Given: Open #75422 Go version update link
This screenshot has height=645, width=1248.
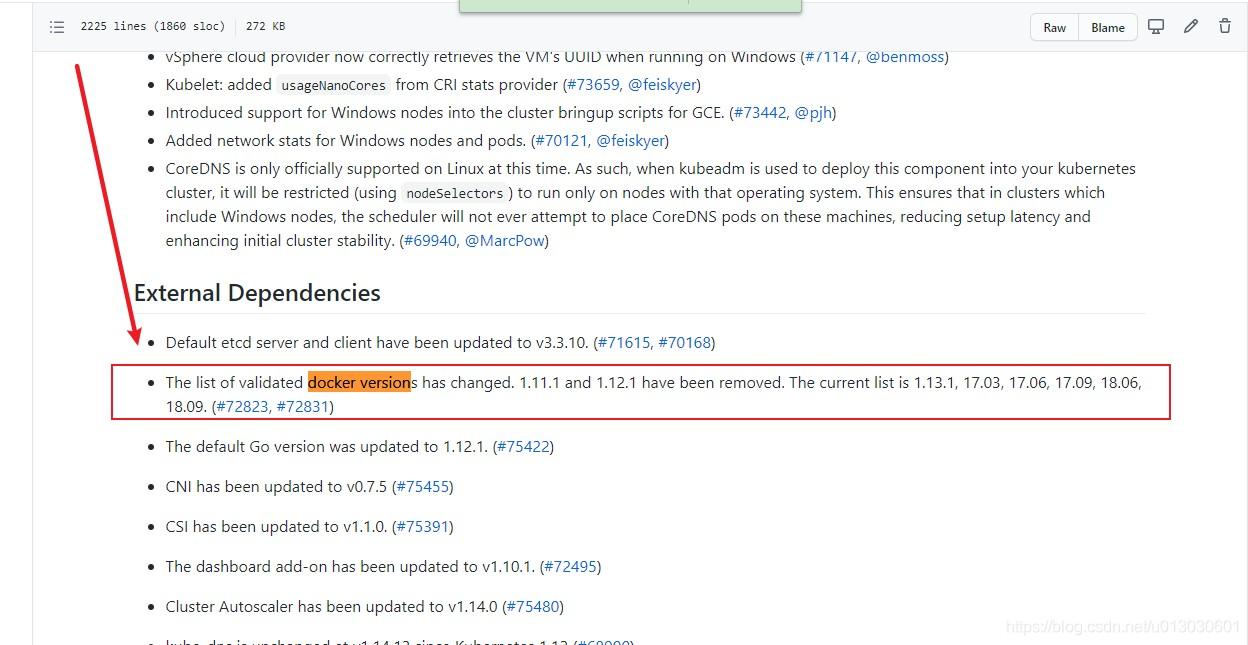Looking at the screenshot, I should point(523,447).
